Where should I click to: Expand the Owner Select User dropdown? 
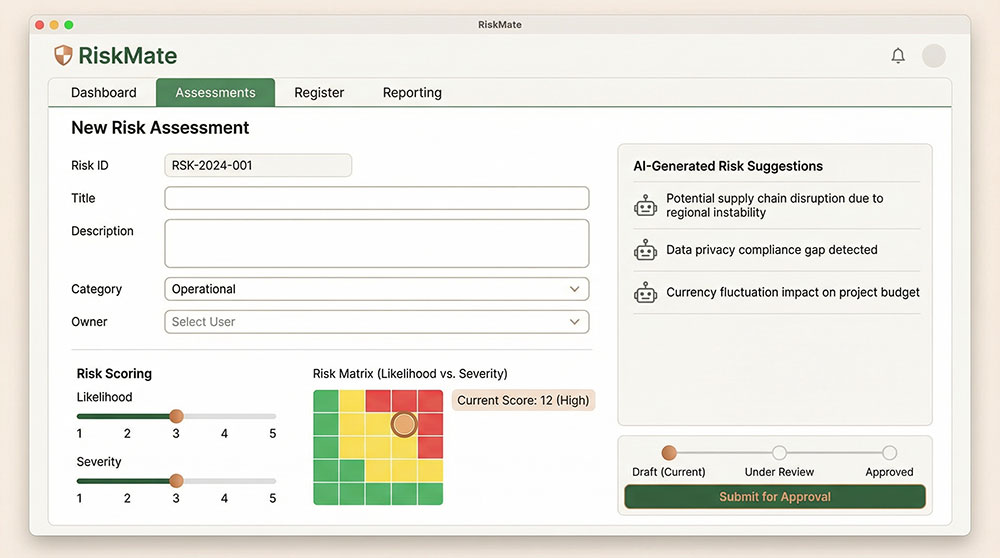pos(376,322)
